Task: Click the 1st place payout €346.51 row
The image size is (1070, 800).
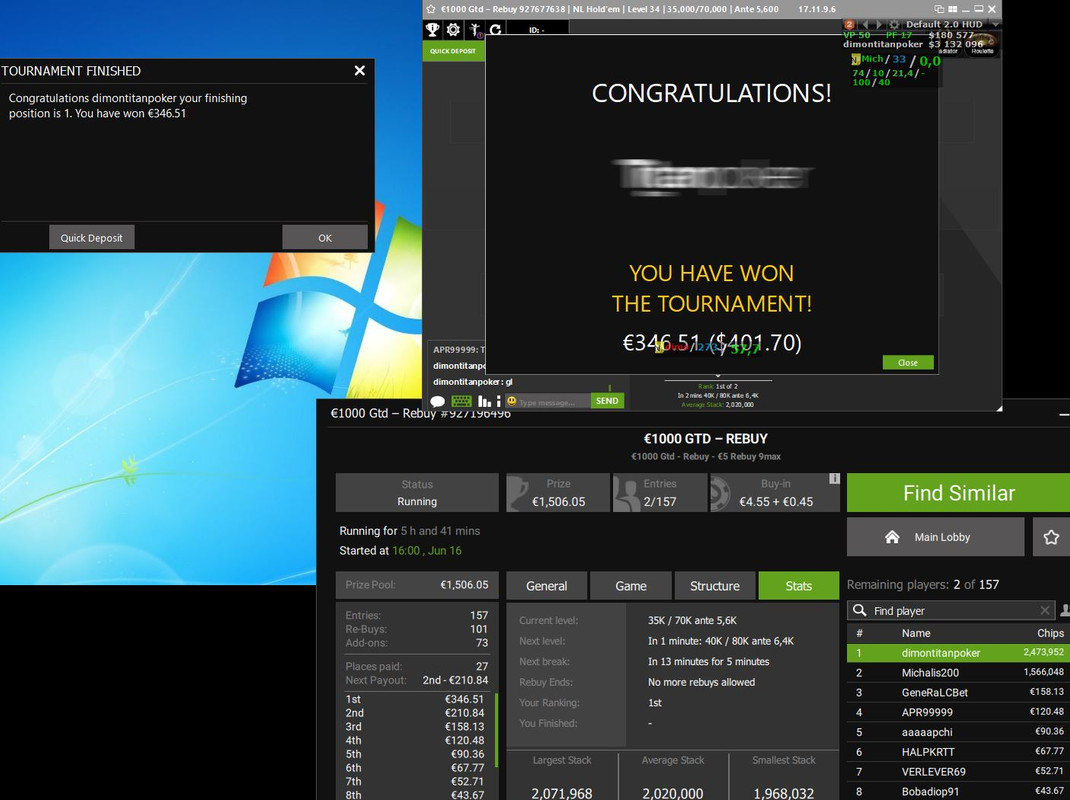Action: (416, 699)
